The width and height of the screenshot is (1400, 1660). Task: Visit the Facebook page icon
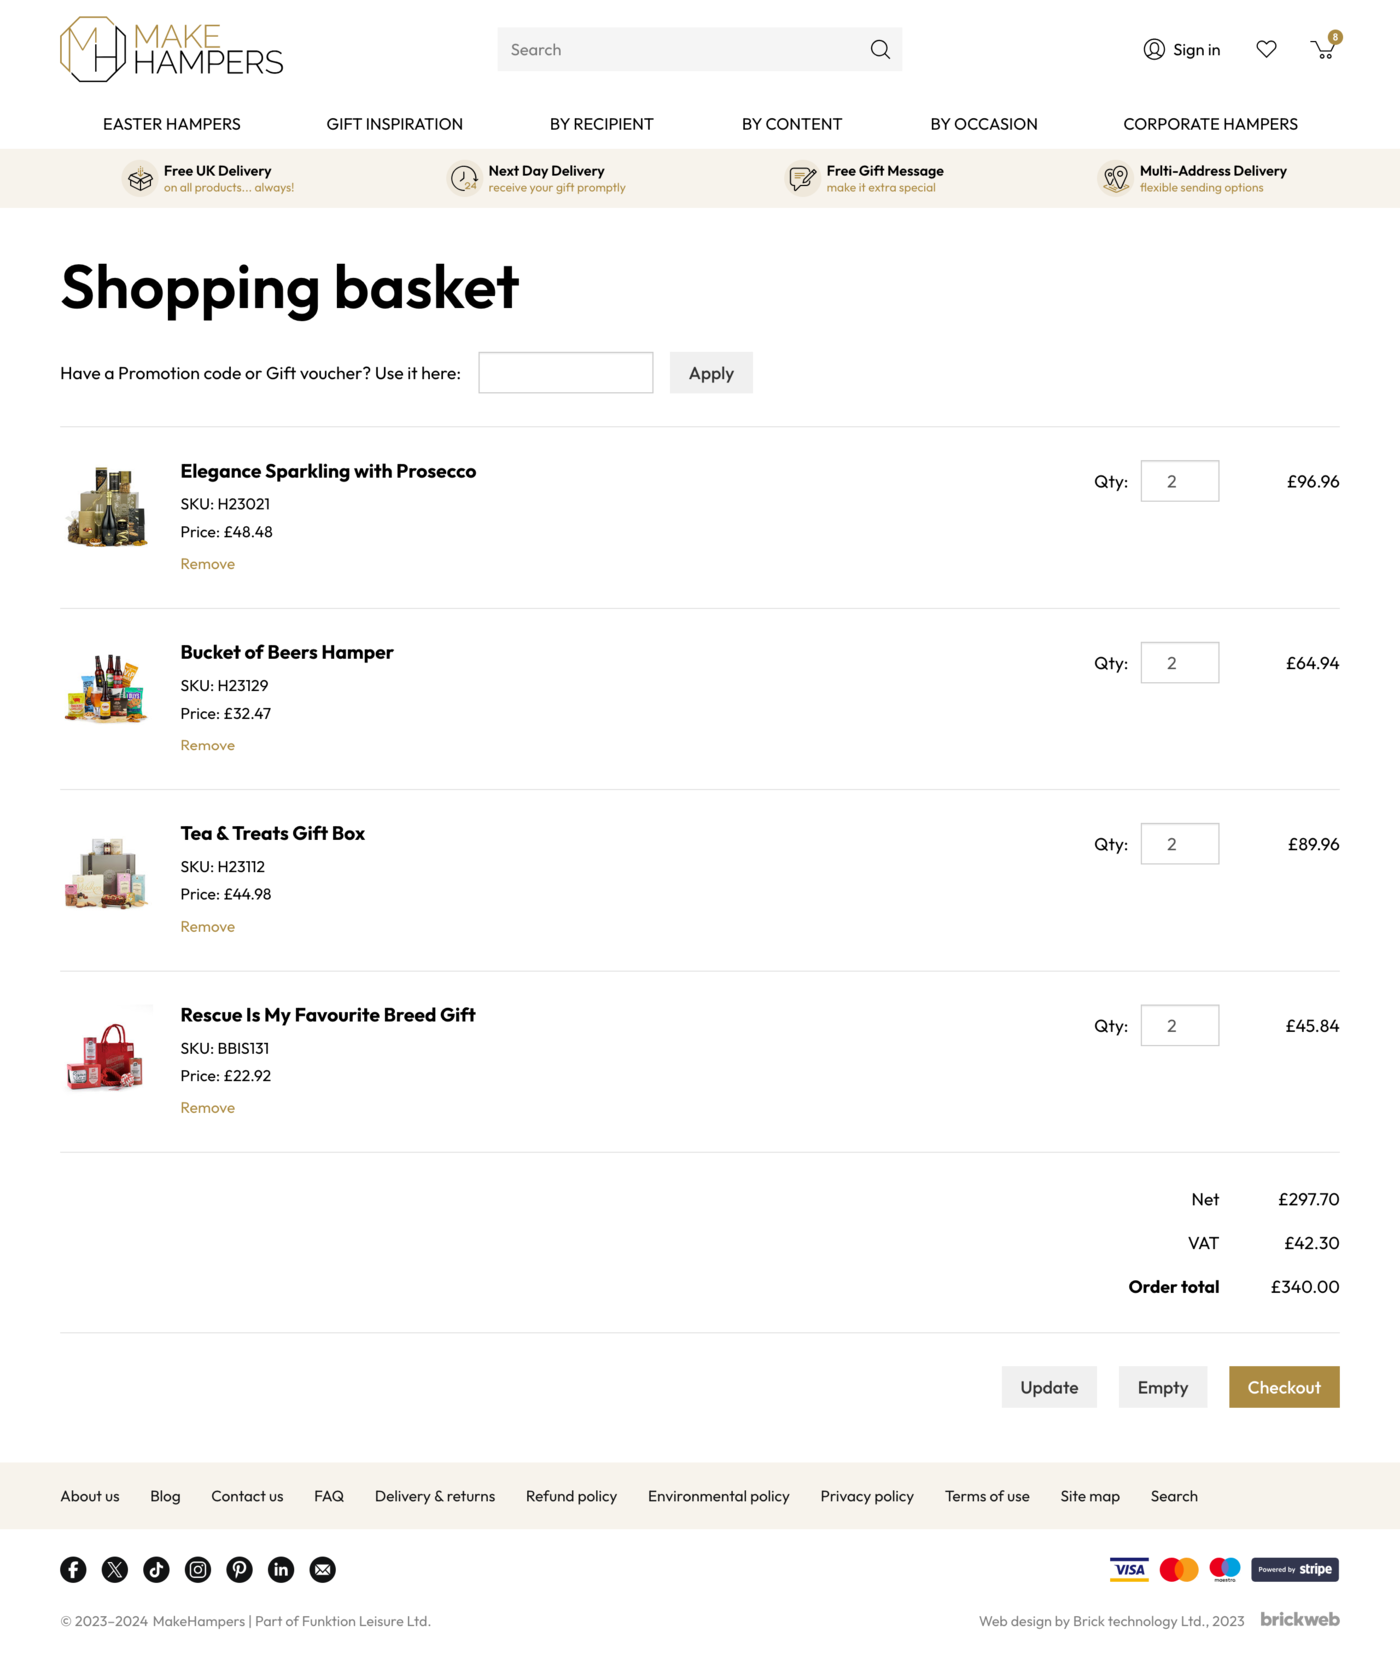(x=73, y=1569)
